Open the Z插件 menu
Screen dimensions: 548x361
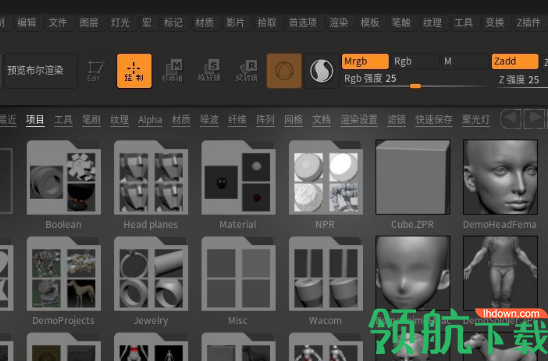point(528,23)
